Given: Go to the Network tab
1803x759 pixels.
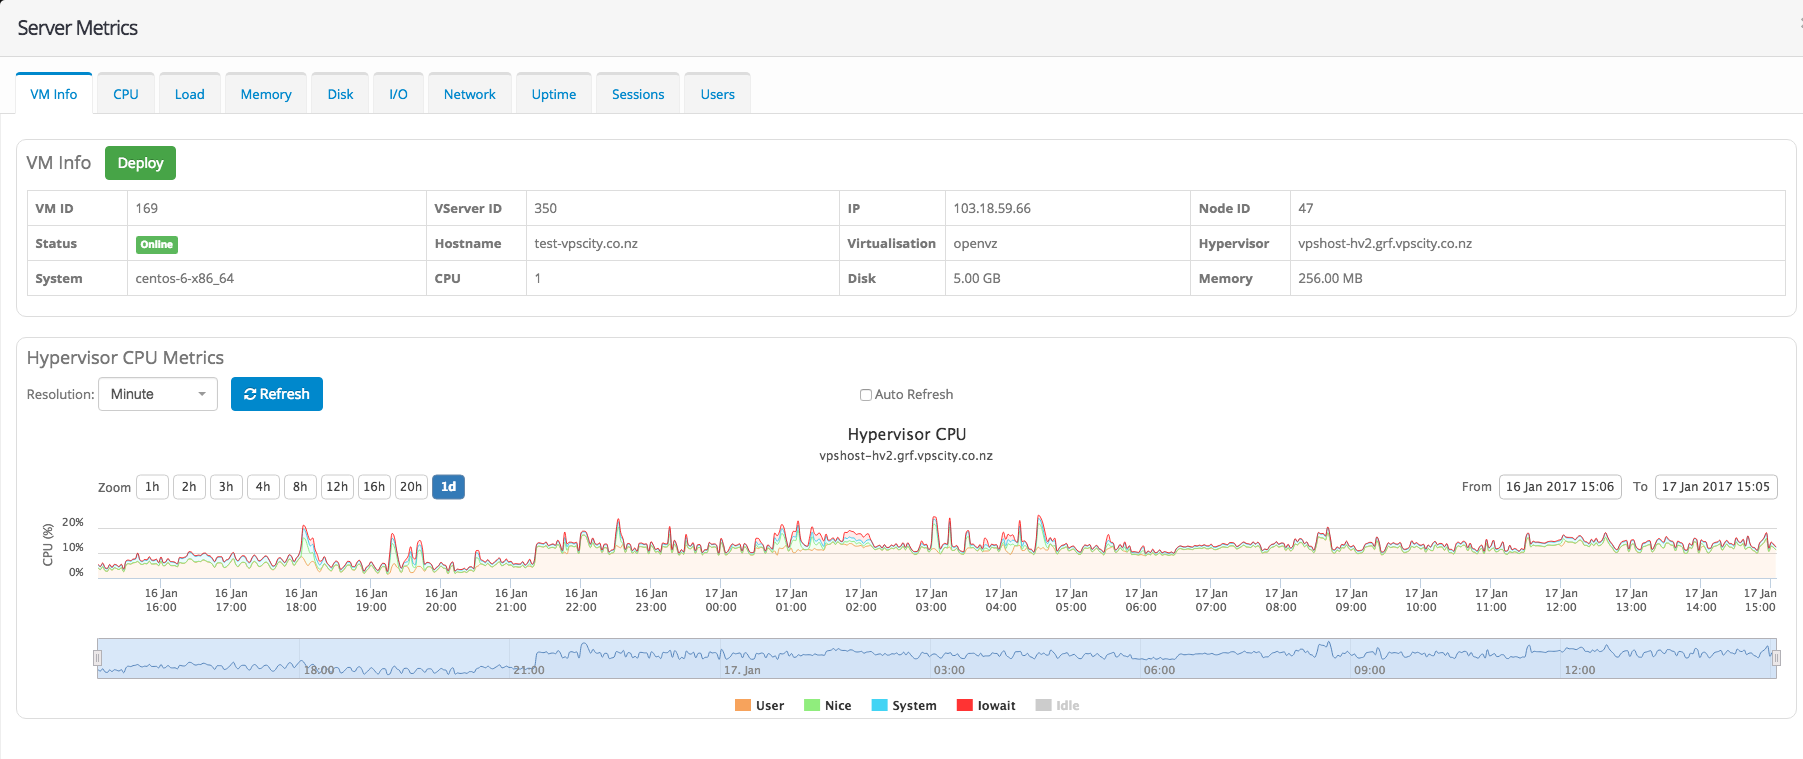Looking at the screenshot, I should [470, 94].
